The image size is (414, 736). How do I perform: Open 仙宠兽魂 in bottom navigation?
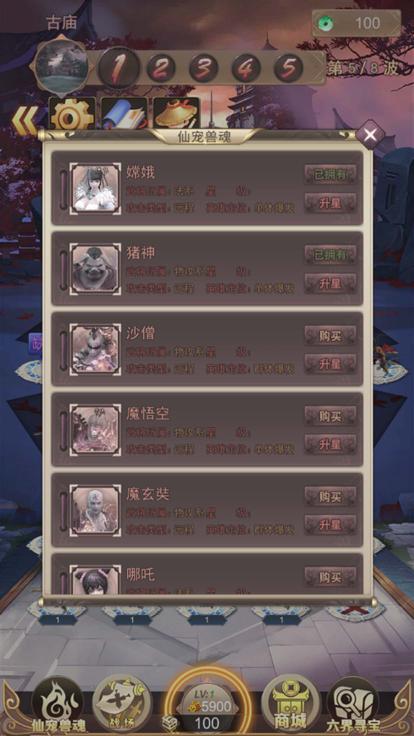(x=57, y=705)
